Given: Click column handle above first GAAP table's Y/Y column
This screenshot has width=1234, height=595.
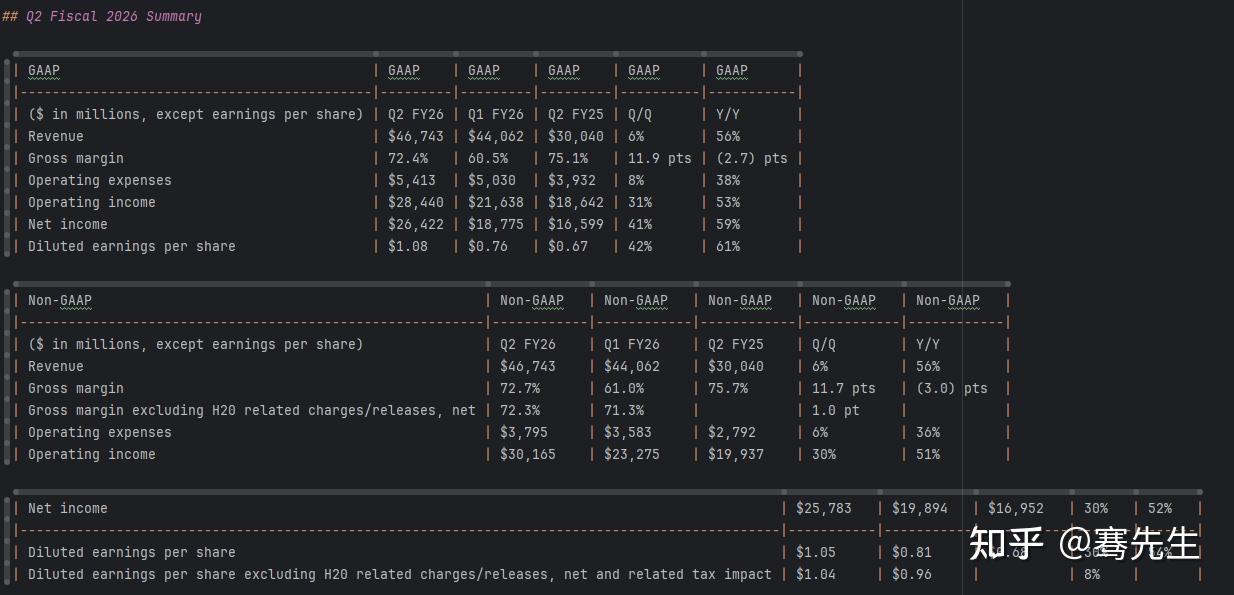Looking at the screenshot, I should click(750, 54).
